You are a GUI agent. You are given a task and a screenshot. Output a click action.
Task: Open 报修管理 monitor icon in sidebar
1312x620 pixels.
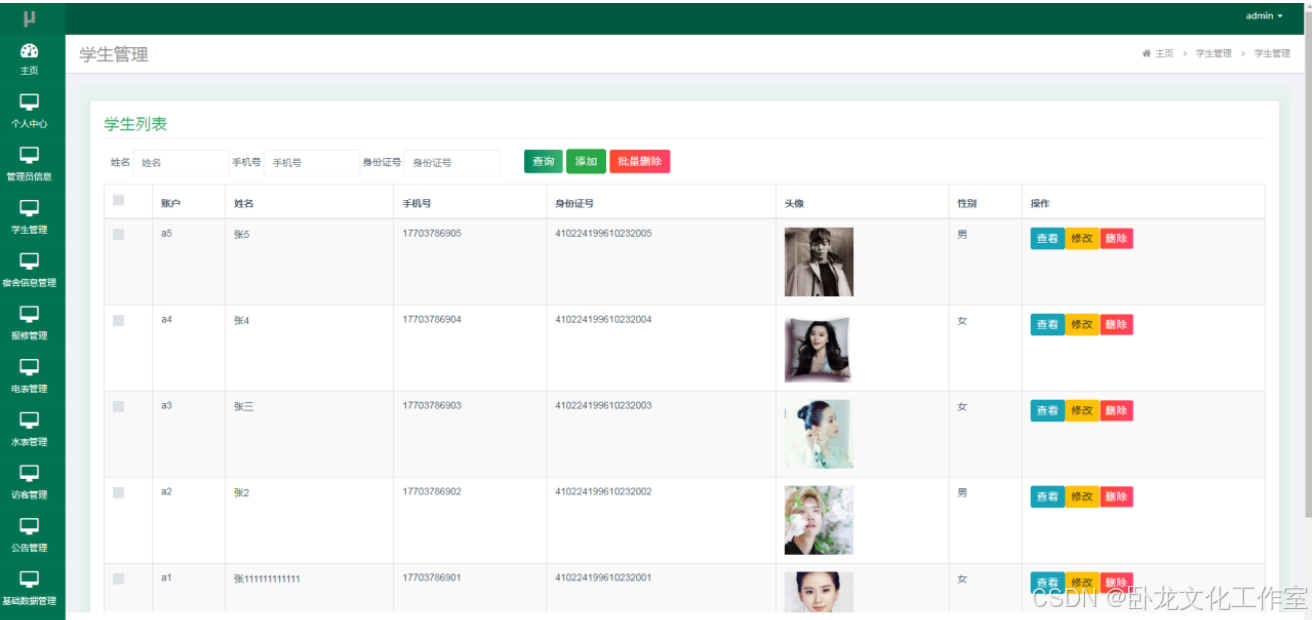pos(29,314)
